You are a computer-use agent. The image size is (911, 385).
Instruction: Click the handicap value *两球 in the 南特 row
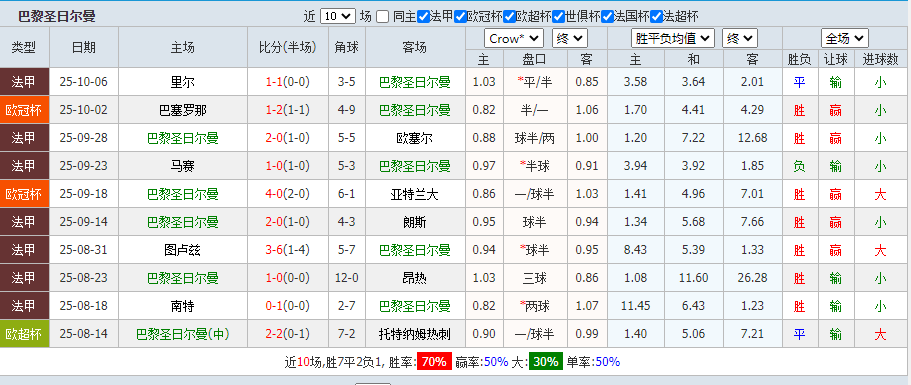pos(535,306)
